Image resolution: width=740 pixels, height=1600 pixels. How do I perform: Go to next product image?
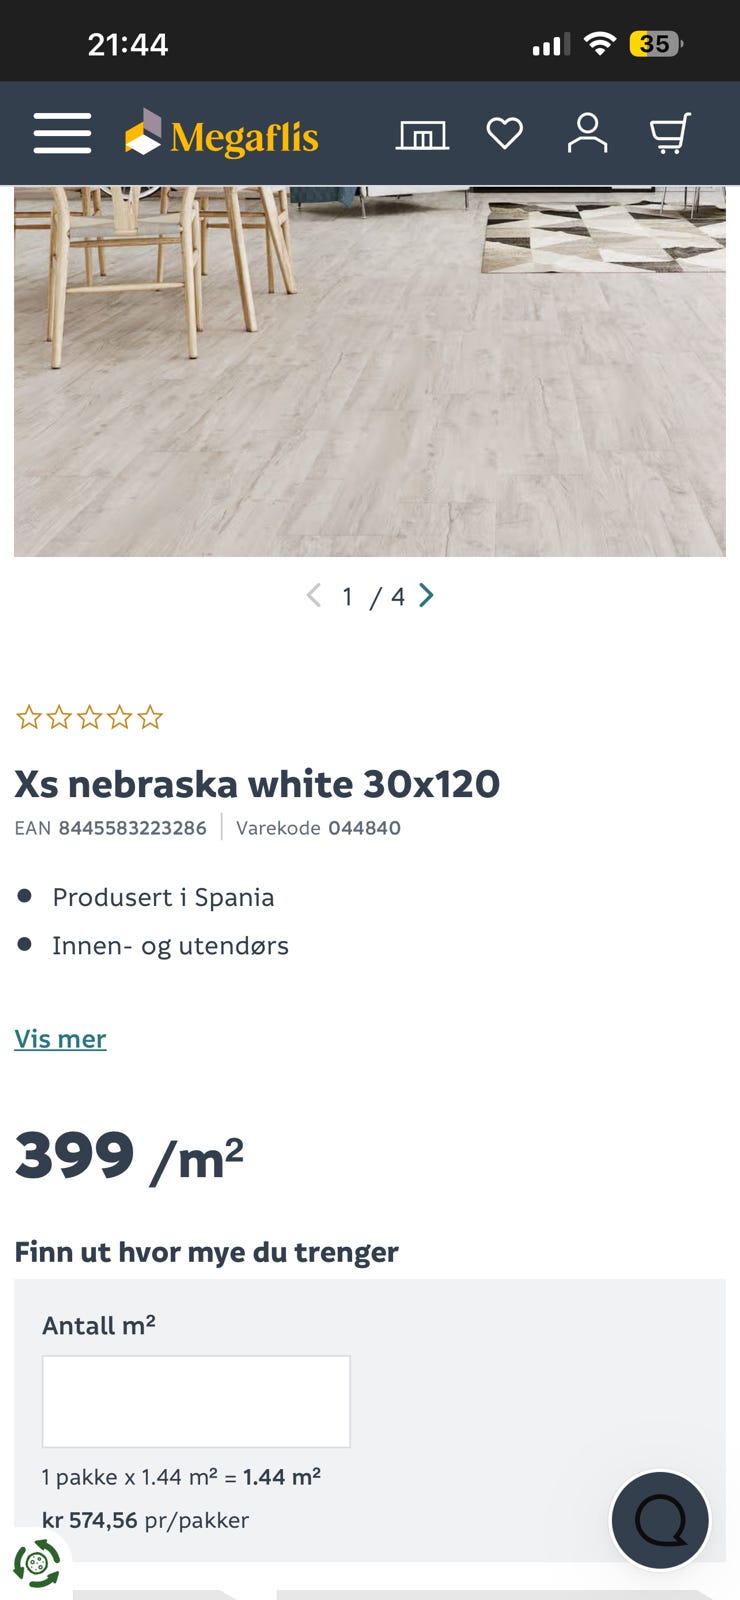[426, 596]
